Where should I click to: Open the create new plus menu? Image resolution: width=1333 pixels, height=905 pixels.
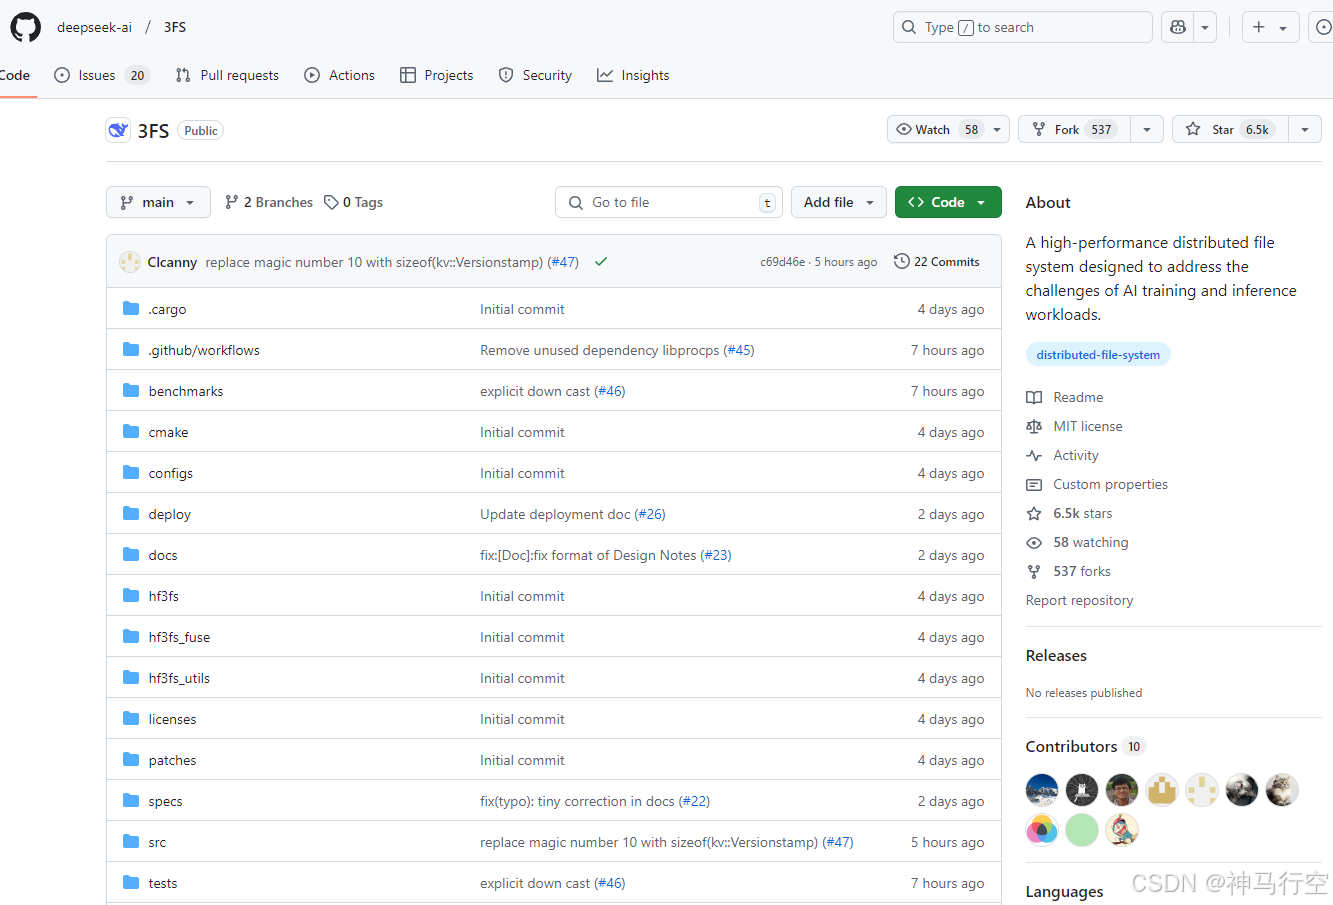pos(1270,27)
